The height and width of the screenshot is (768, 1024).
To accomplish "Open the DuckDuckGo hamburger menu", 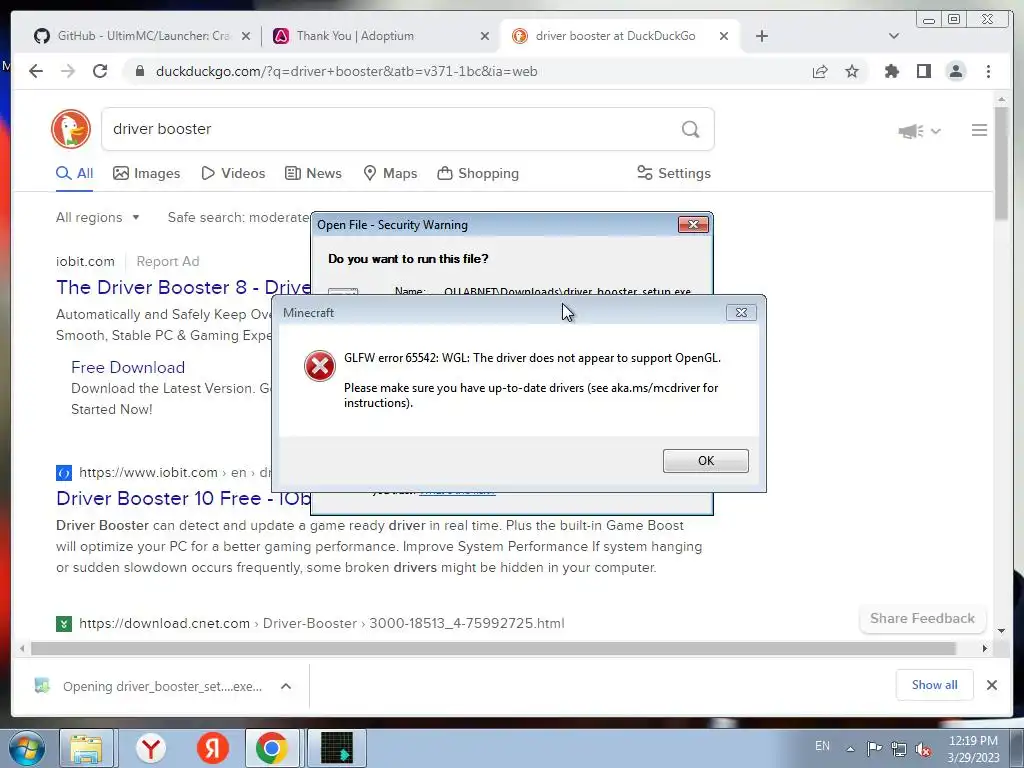I will 979,130.
